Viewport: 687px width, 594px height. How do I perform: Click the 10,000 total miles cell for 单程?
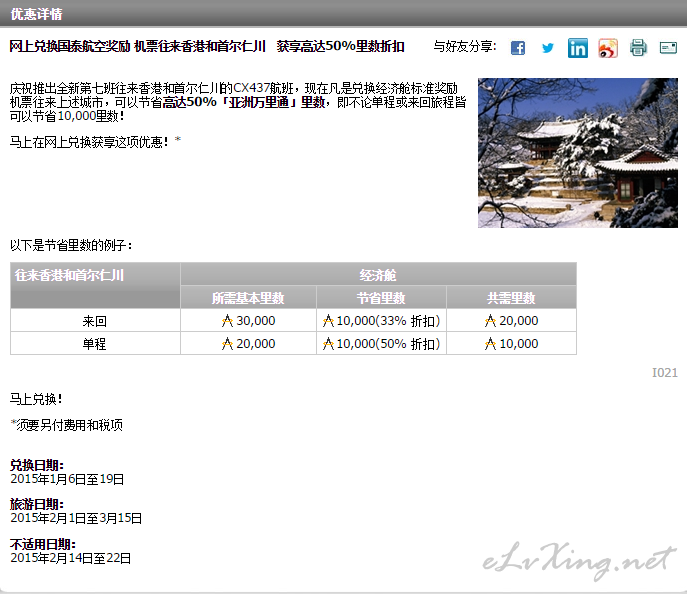click(511, 343)
